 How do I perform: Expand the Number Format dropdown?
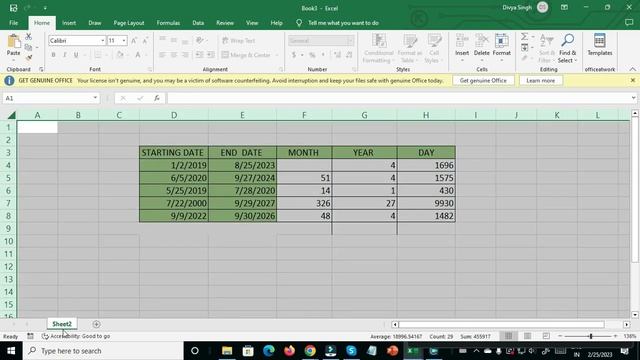pos(350,40)
